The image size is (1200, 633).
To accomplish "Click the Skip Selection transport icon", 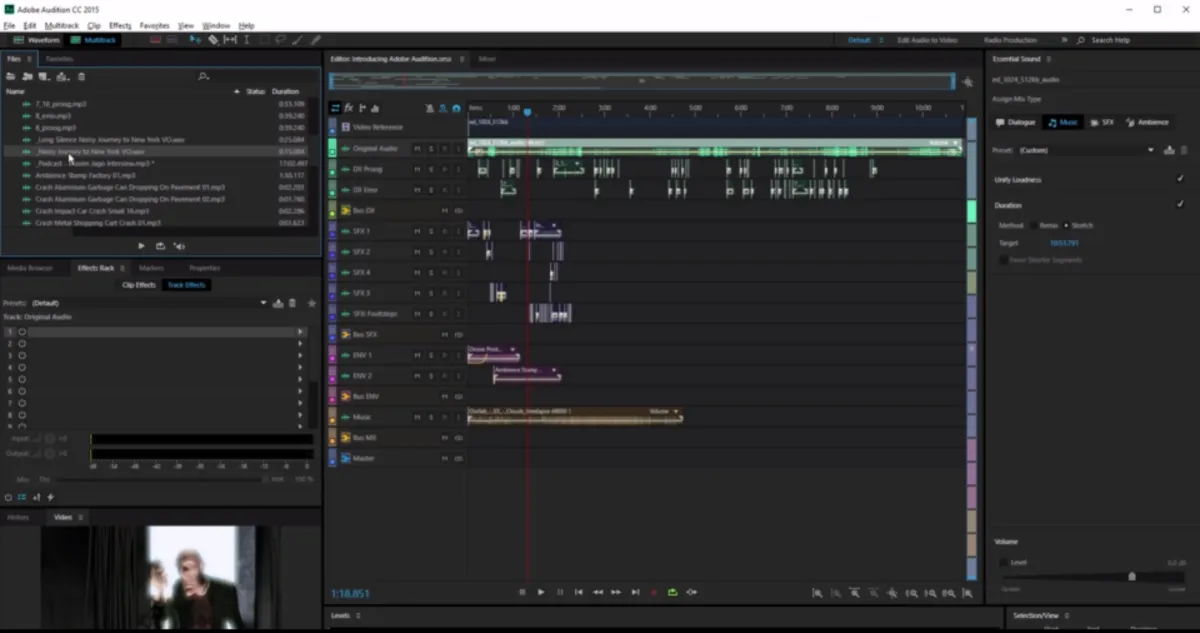I will [691, 592].
